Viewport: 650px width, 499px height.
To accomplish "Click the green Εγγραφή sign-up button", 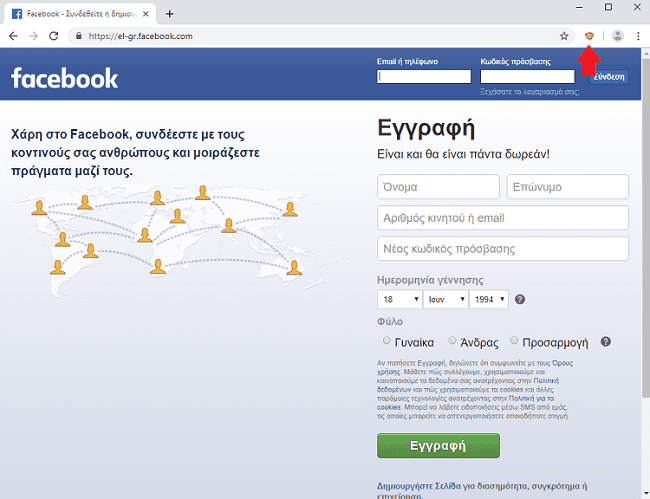I will point(438,446).
